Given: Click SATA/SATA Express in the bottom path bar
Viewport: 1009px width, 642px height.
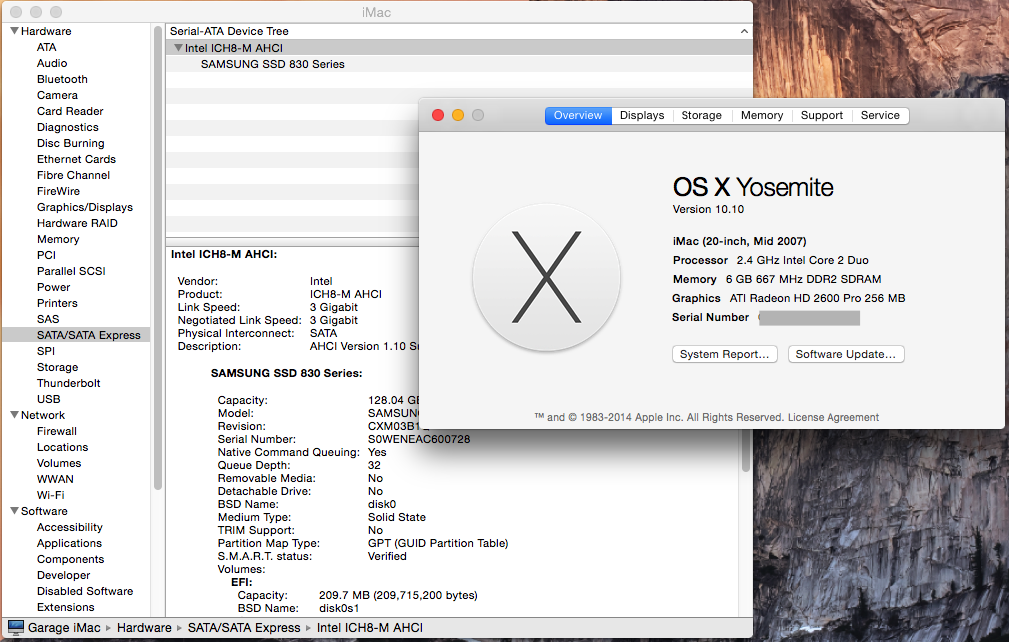Looking at the screenshot, I should 244,628.
